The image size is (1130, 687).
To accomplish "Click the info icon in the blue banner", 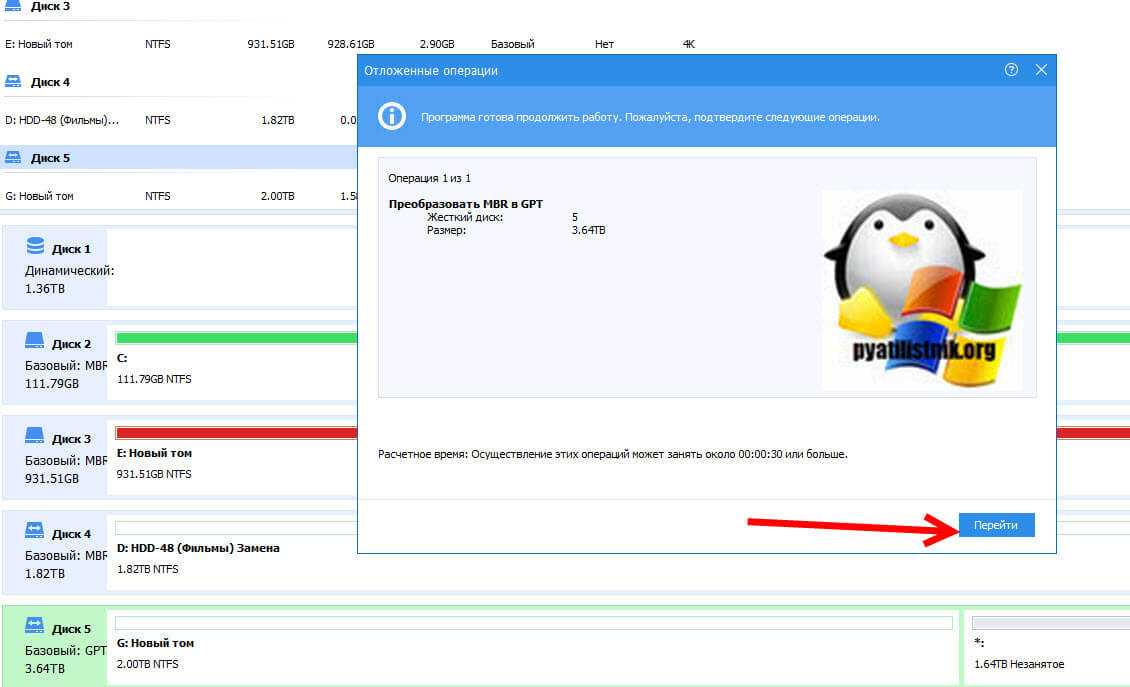I will click(x=391, y=116).
